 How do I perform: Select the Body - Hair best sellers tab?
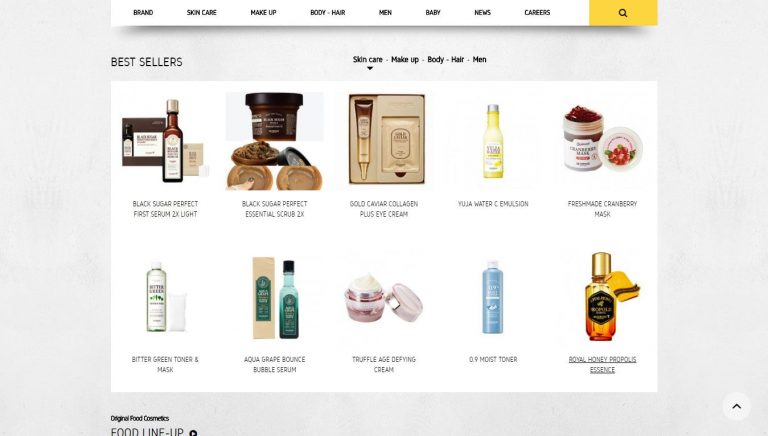[x=445, y=59]
